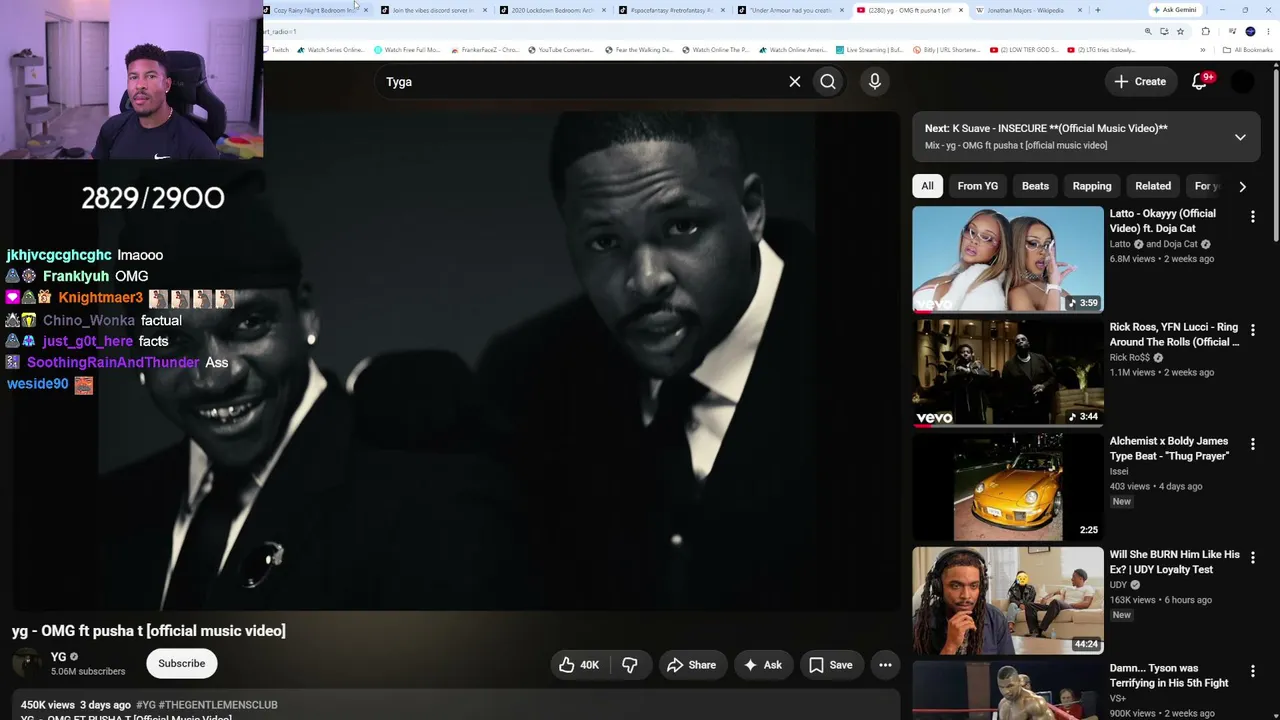Filter recommendations by Related
The height and width of the screenshot is (720, 1280).
[1153, 186]
